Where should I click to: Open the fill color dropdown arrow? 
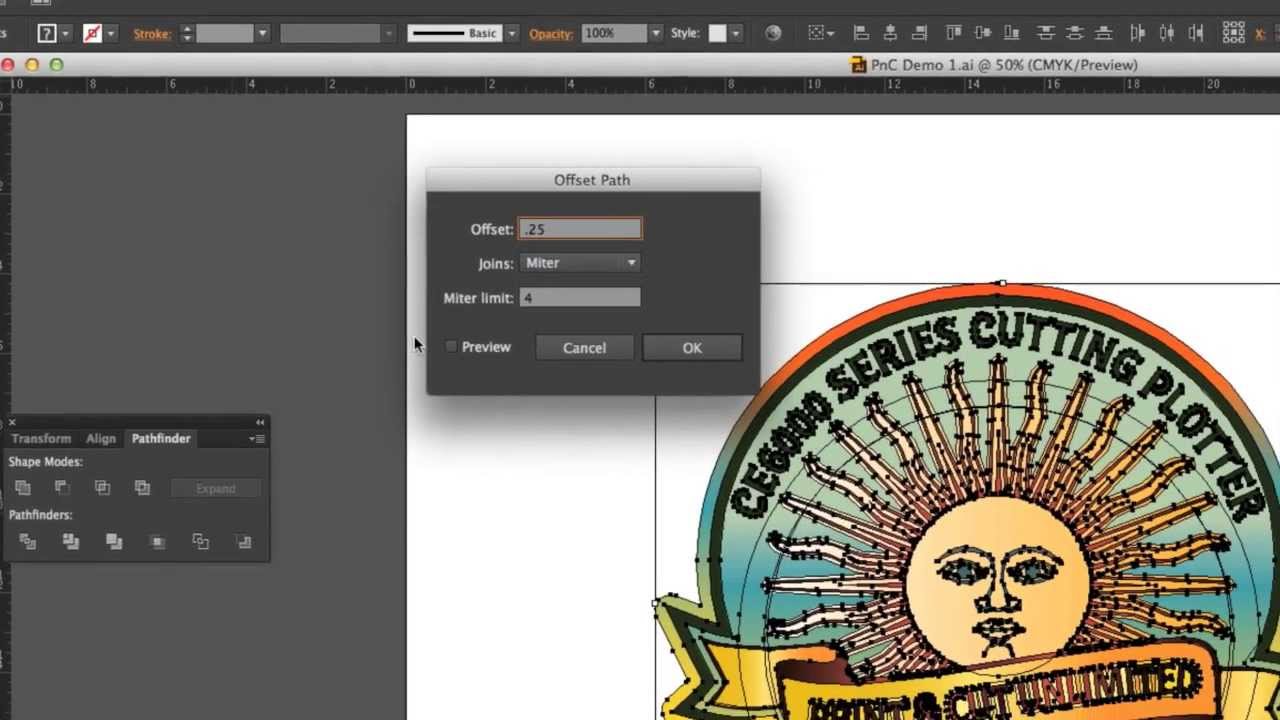[65, 34]
